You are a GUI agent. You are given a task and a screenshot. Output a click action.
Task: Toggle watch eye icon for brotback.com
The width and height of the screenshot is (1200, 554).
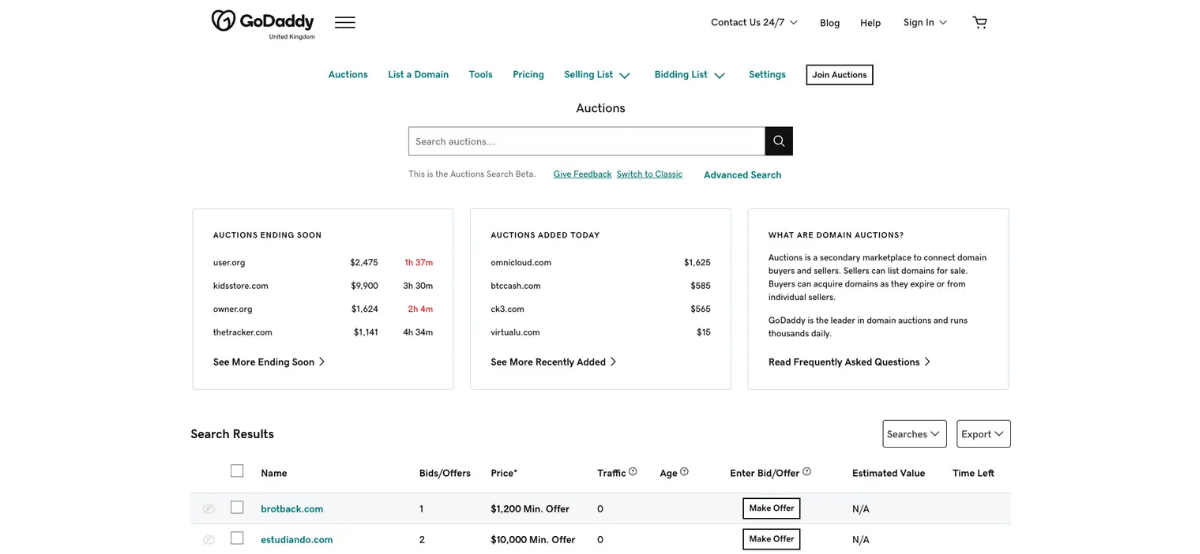pos(208,509)
